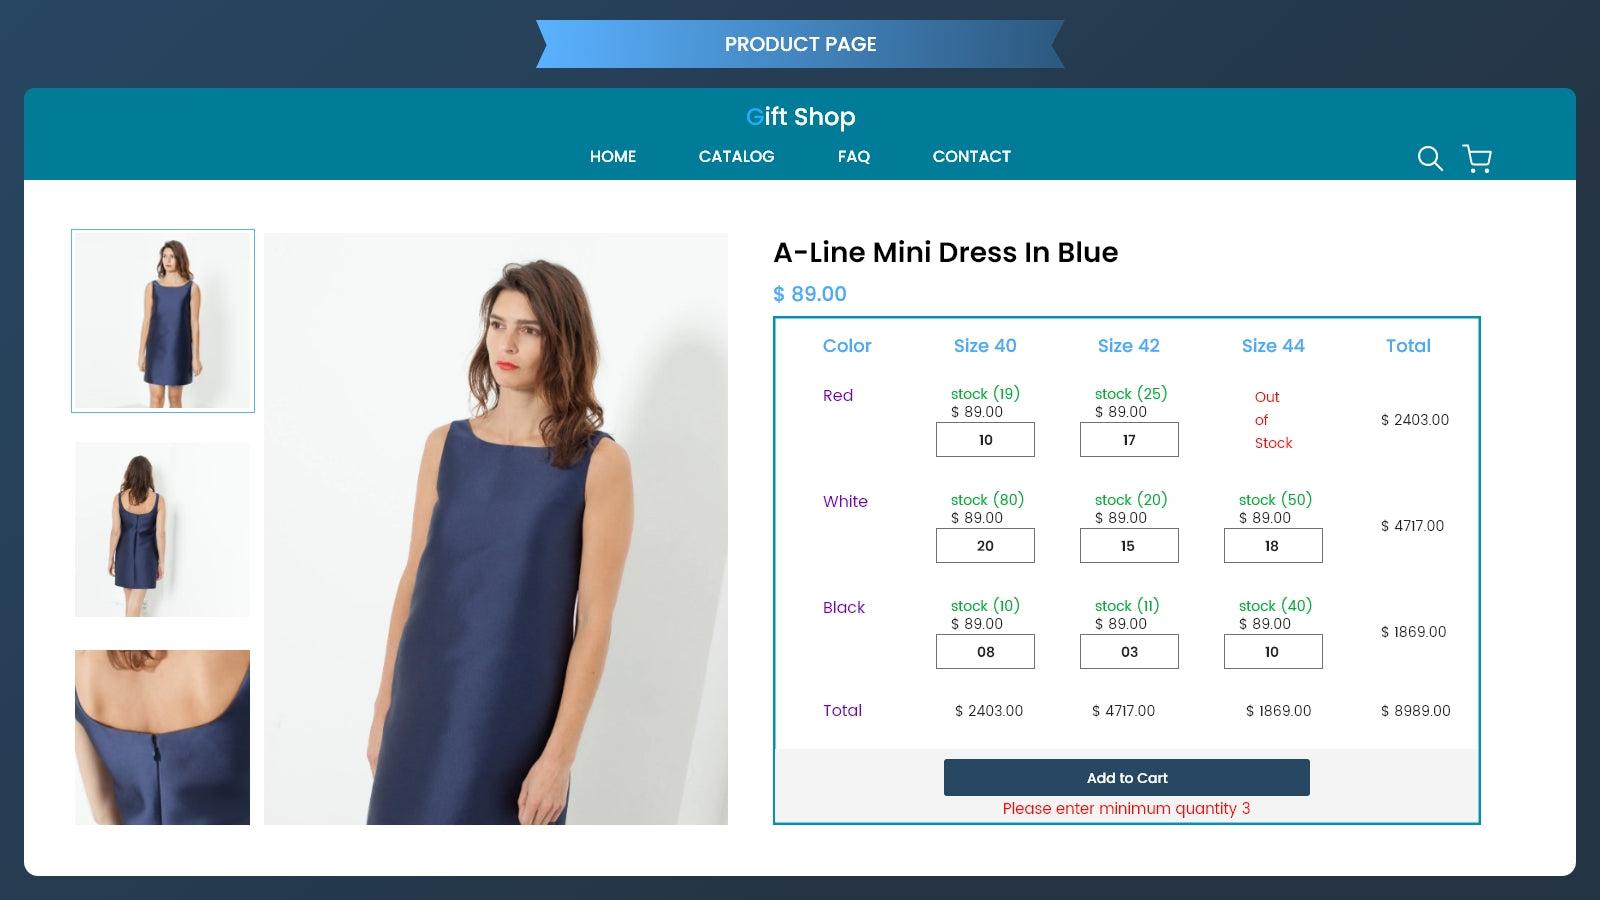
Task: Edit Black Size 44 quantity field
Action: [x=1273, y=652]
